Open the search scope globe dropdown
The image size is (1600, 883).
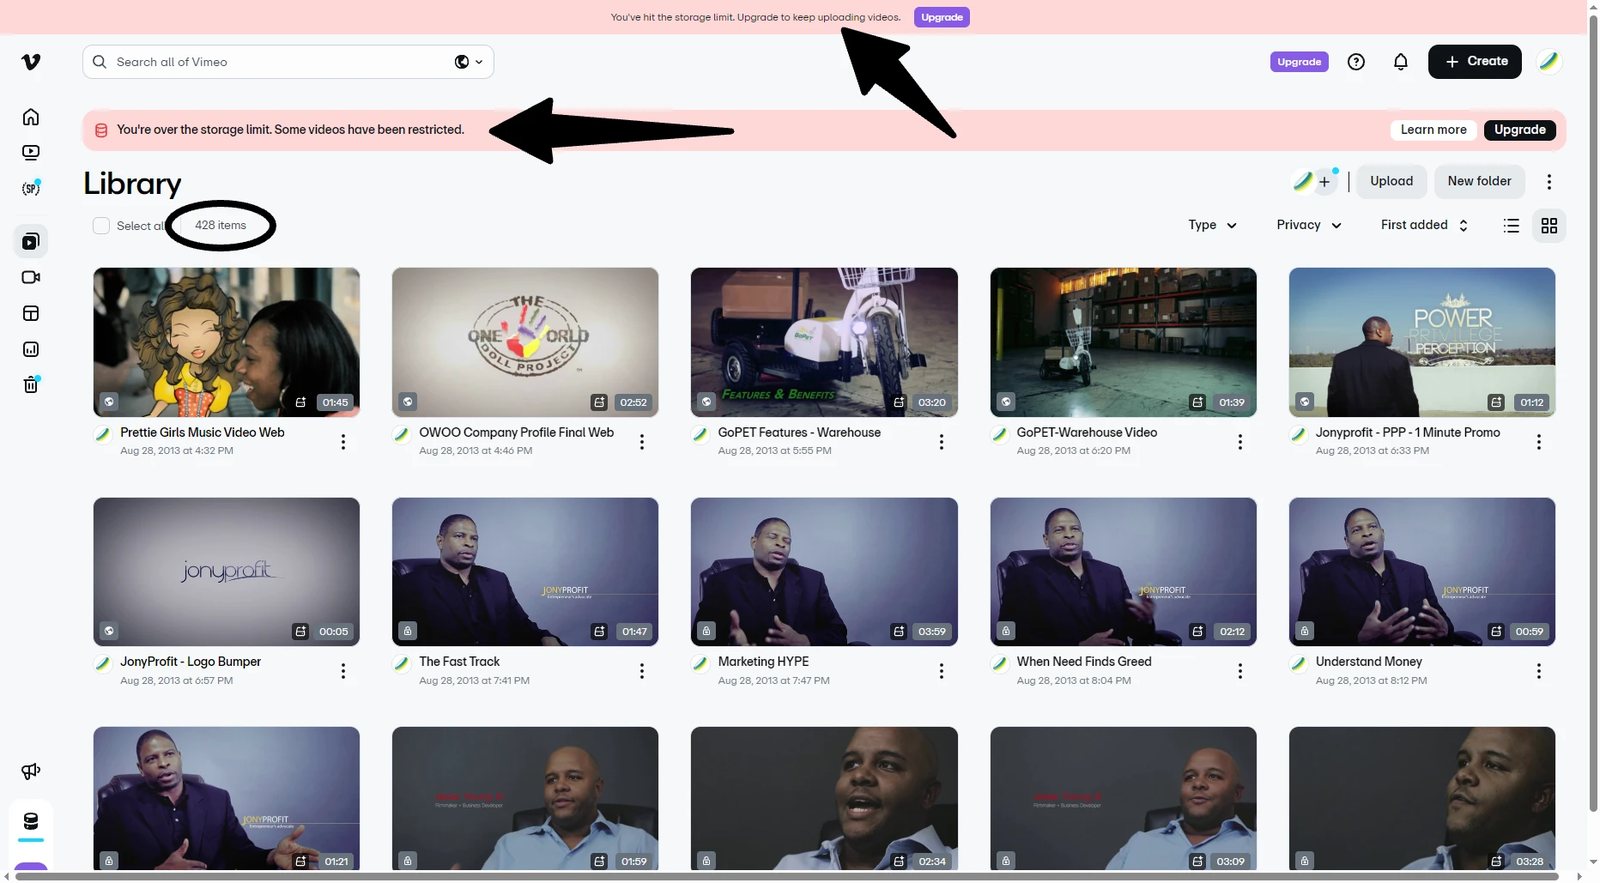pyautogui.click(x=469, y=62)
